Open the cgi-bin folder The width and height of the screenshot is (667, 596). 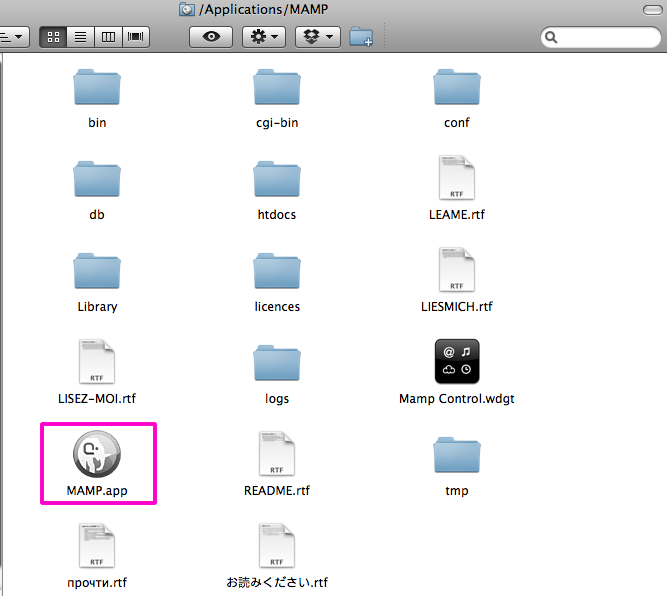[x=277, y=87]
